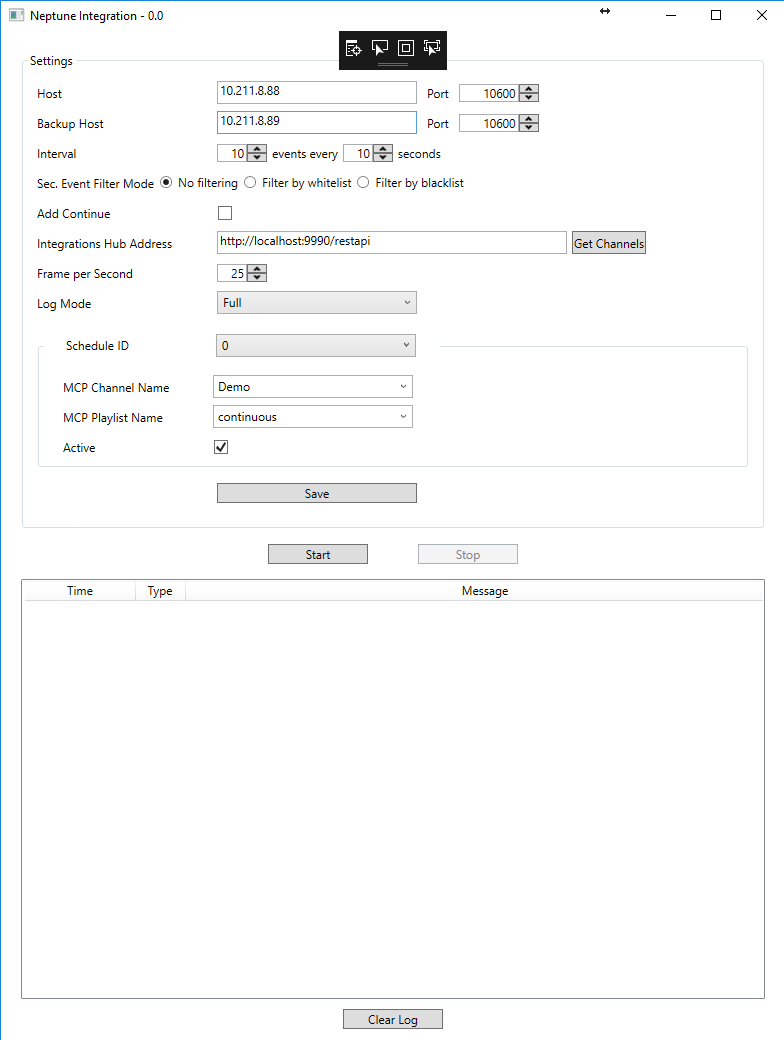Sort log by the Time column header

coord(80,591)
